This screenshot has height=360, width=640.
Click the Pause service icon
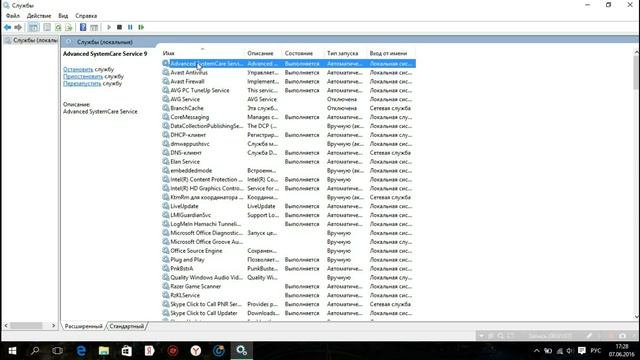[x=130, y=27]
